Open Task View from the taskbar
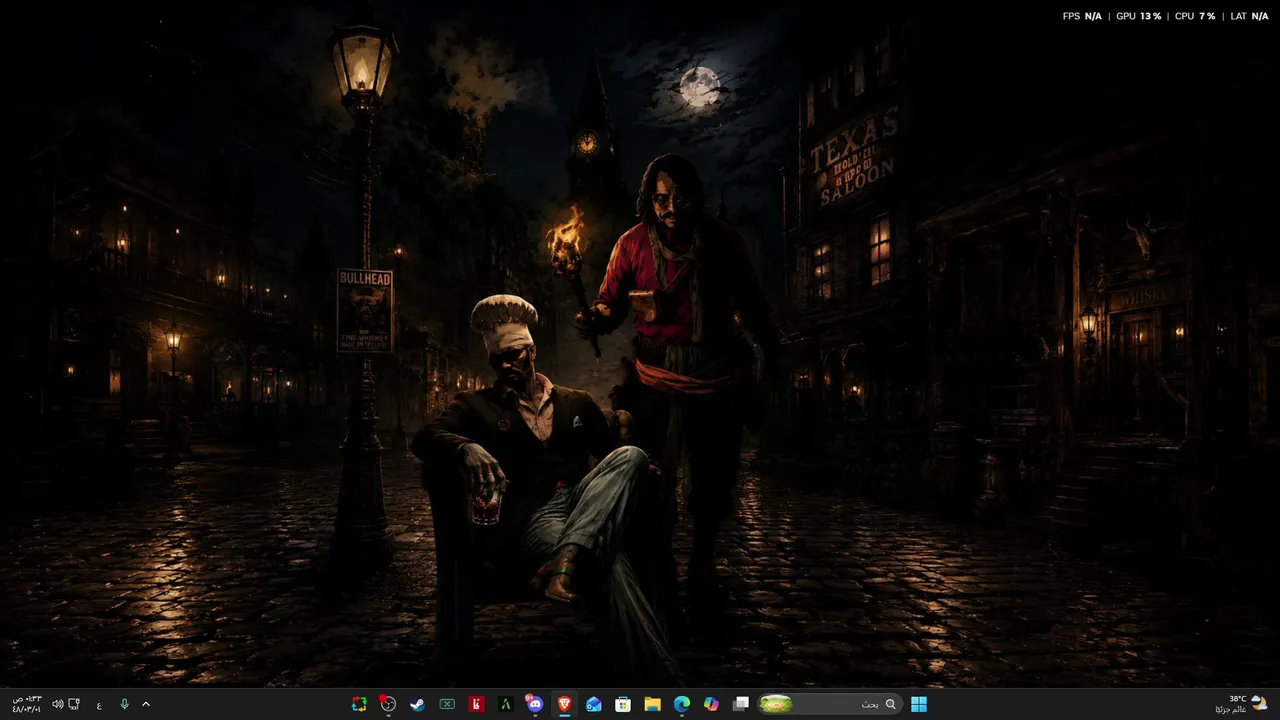The width and height of the screenshot is (1280, 720). 741,704
